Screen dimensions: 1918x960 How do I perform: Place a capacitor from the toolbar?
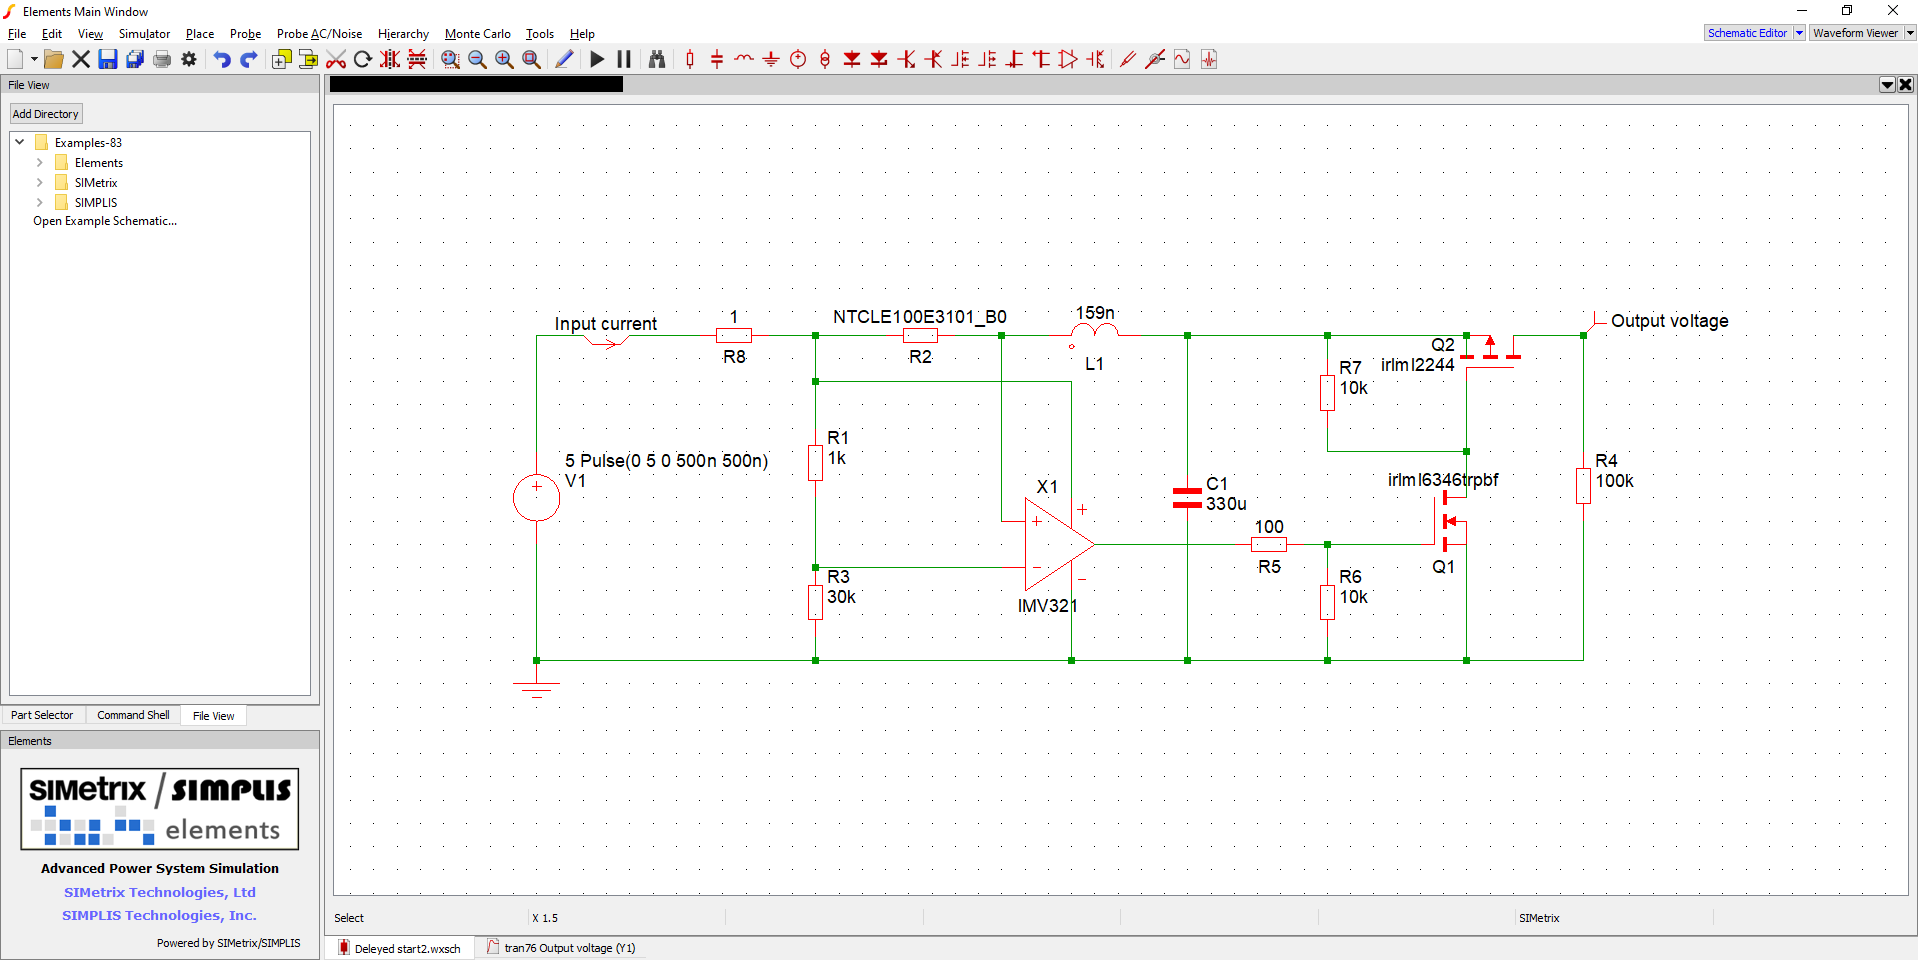[x=717, y=59]
